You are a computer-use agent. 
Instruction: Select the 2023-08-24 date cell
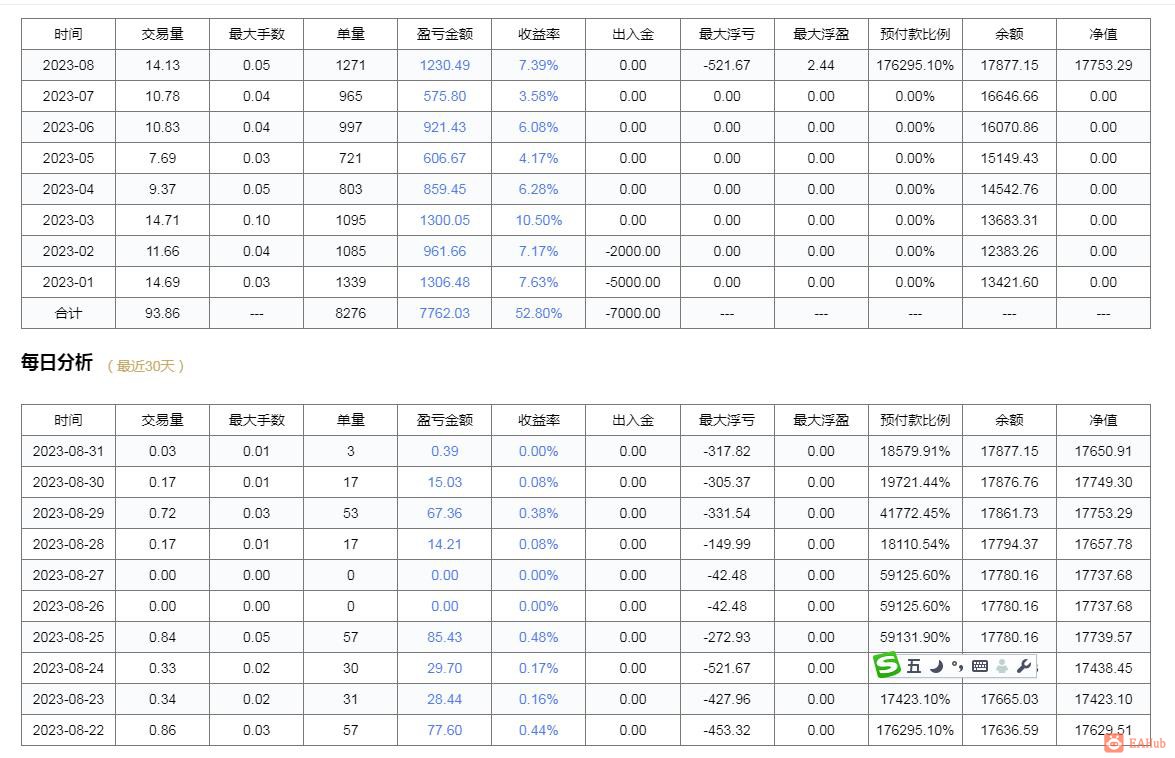pyautogui.click(x=68, y=668)
